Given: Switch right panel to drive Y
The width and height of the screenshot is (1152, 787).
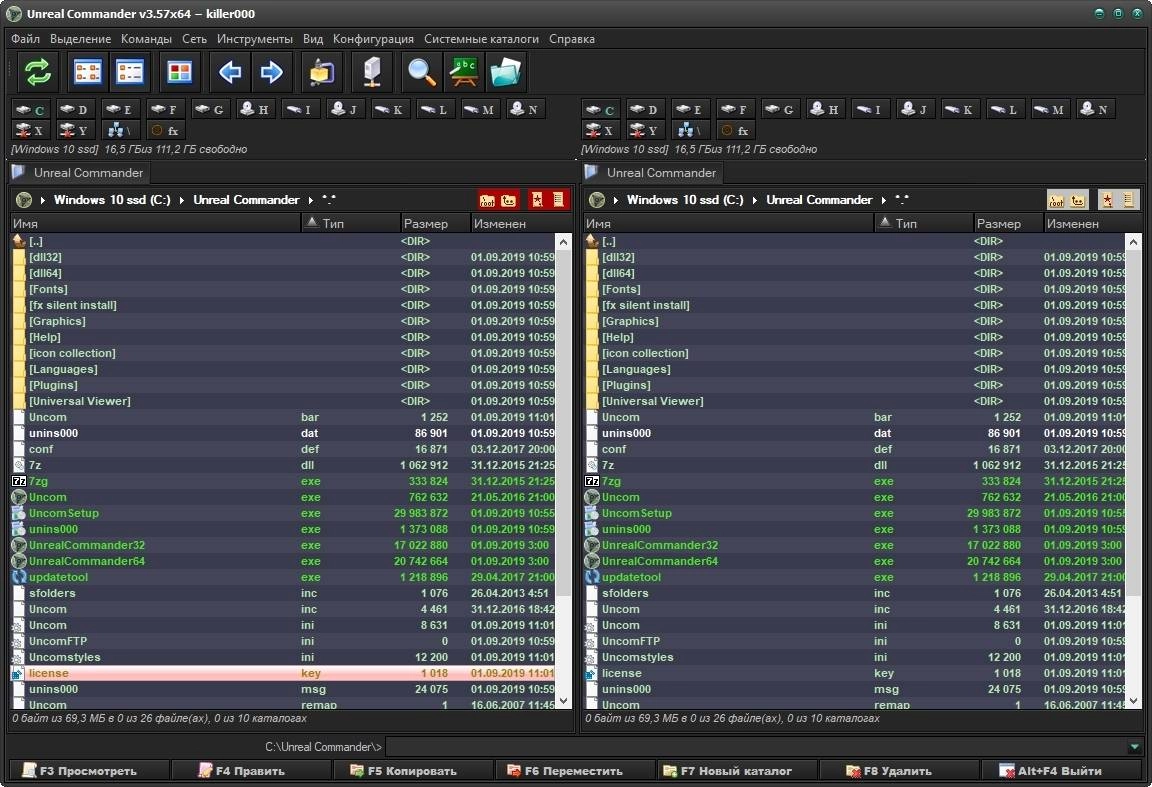Looking at the screenshot, I should (644, 131).
